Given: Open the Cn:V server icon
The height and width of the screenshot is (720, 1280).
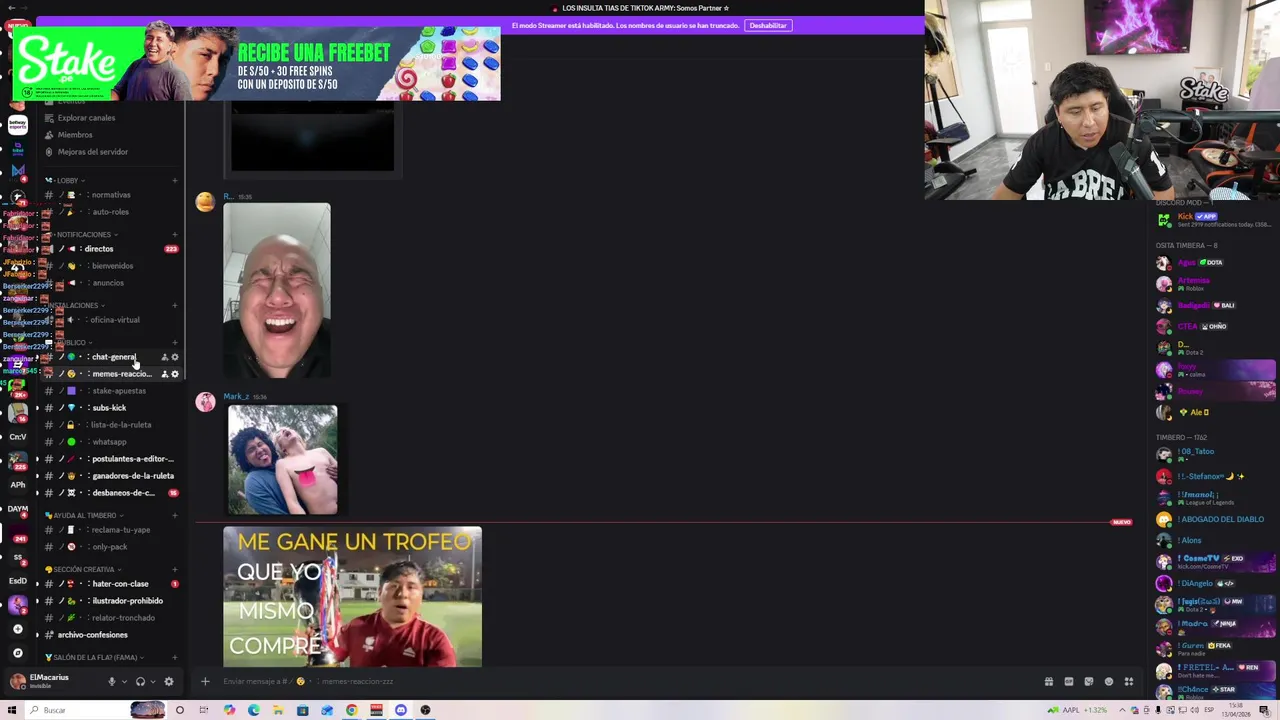Looking at the screenshot, I should (x=18, y=436).
